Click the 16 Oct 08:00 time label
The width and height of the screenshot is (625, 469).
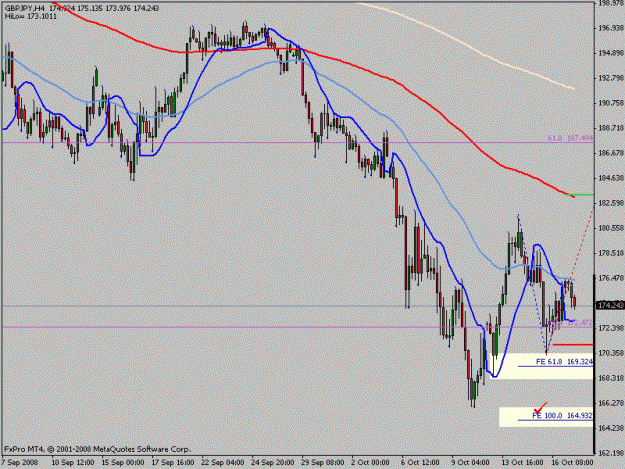tap(572, 463)
